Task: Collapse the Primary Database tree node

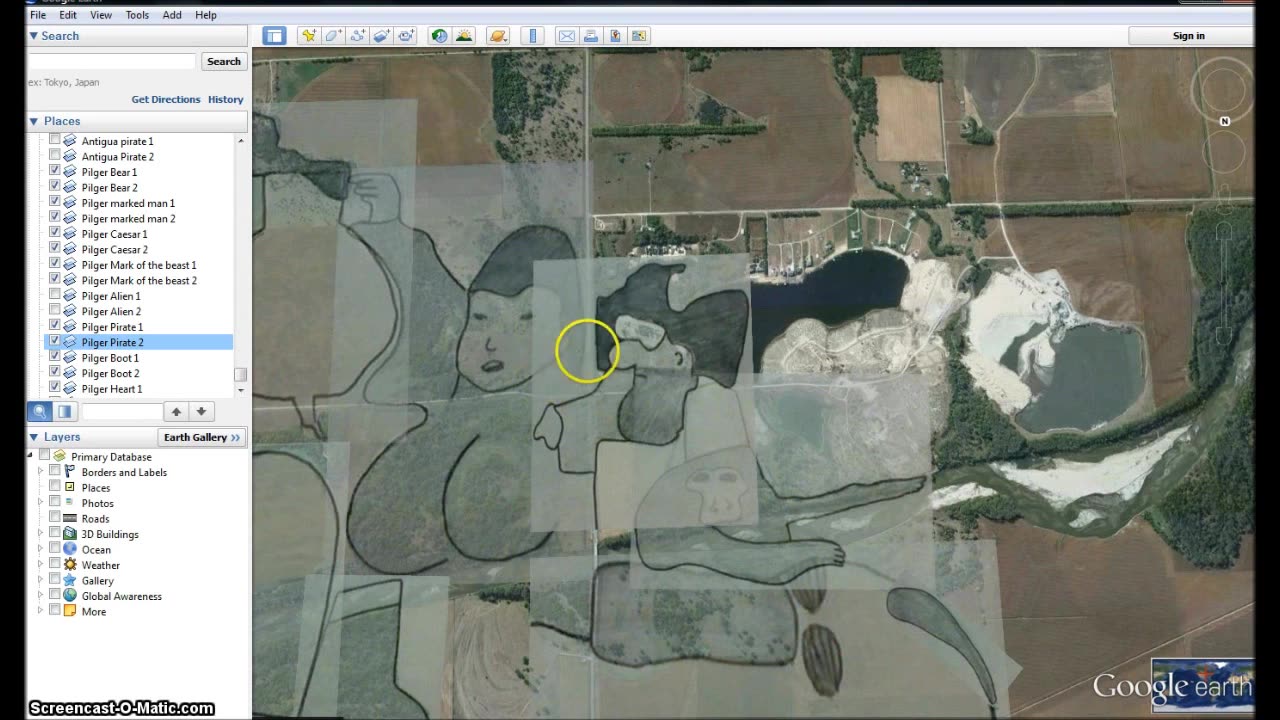Action: point(31,456)
